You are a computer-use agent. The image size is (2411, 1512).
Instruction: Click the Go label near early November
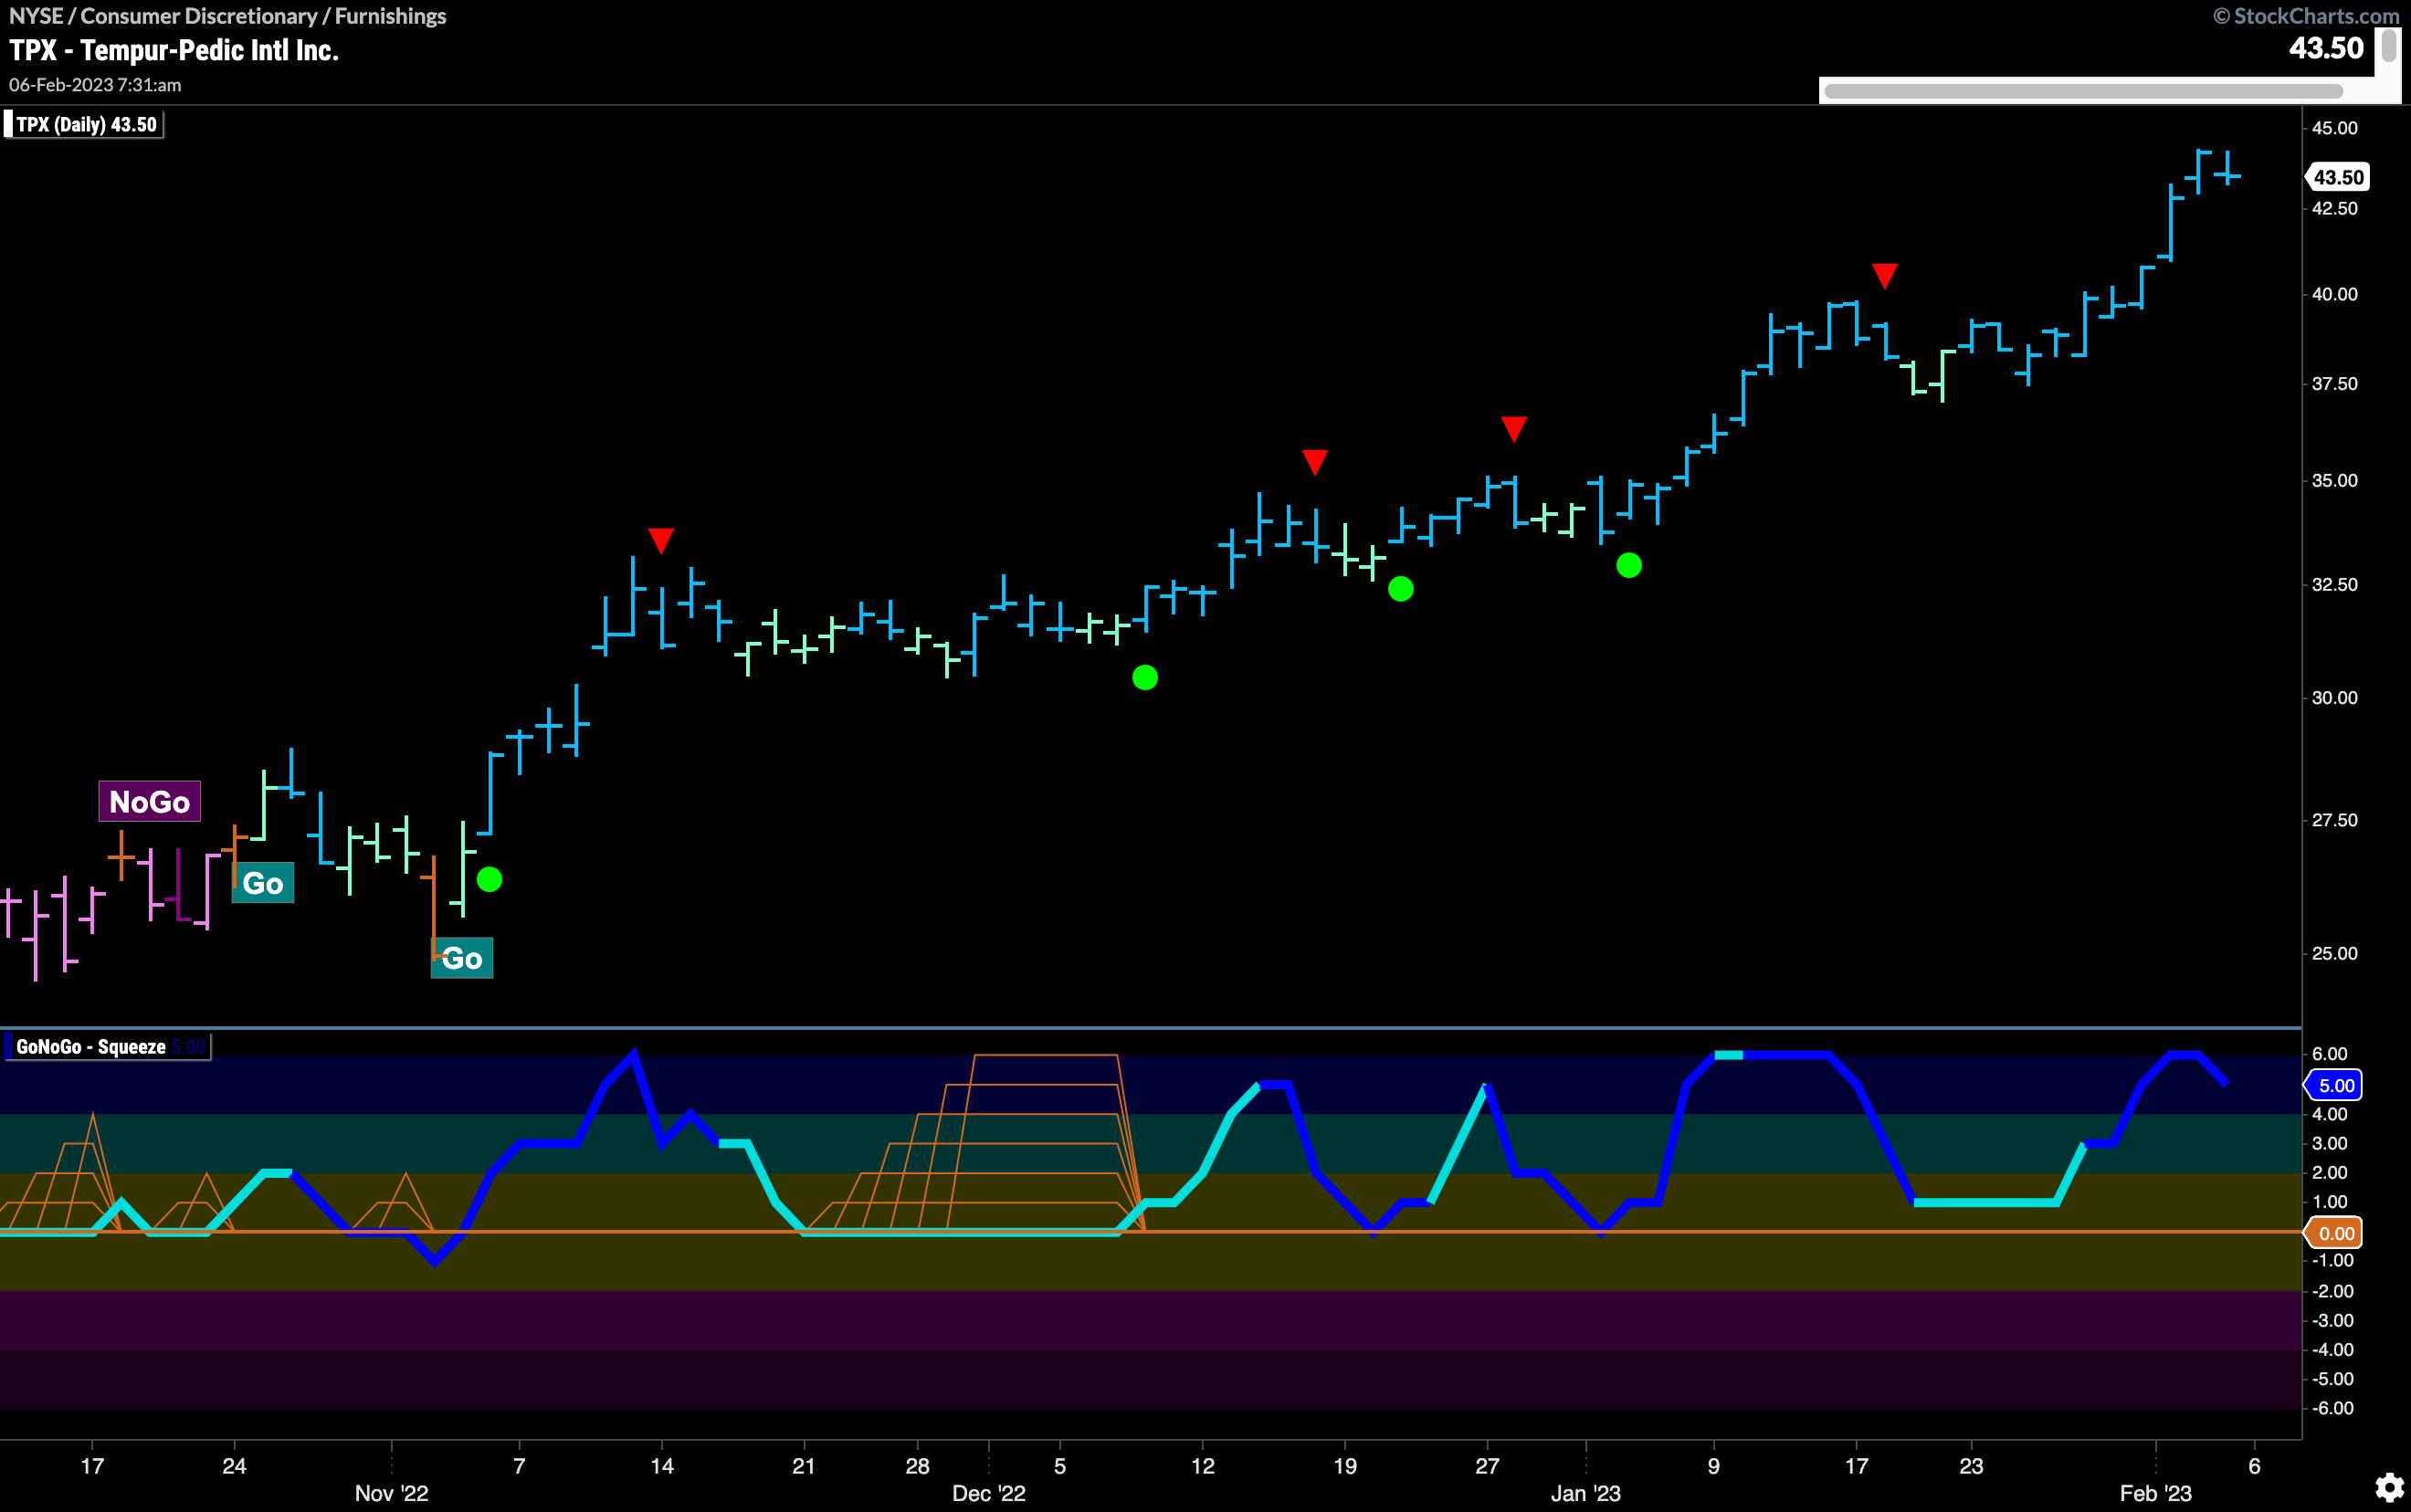(462, 958)
